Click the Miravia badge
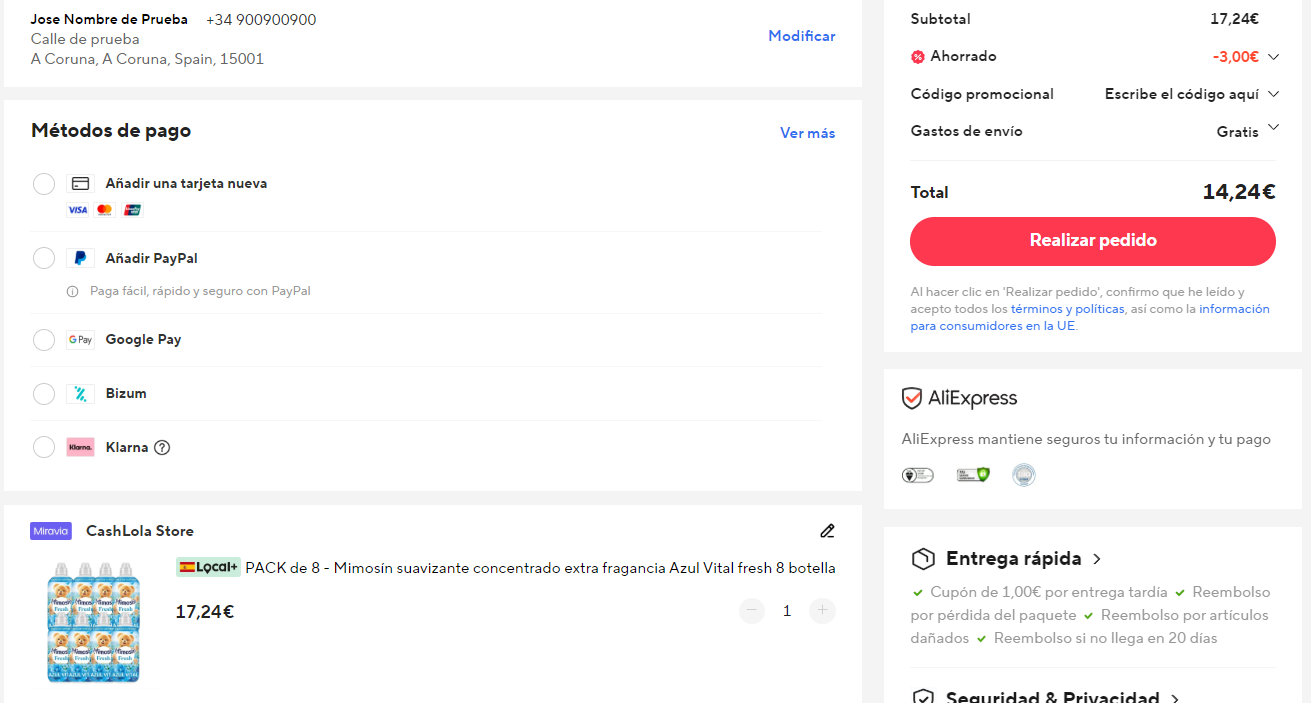 pyautogui.click(x=51, y=531)
